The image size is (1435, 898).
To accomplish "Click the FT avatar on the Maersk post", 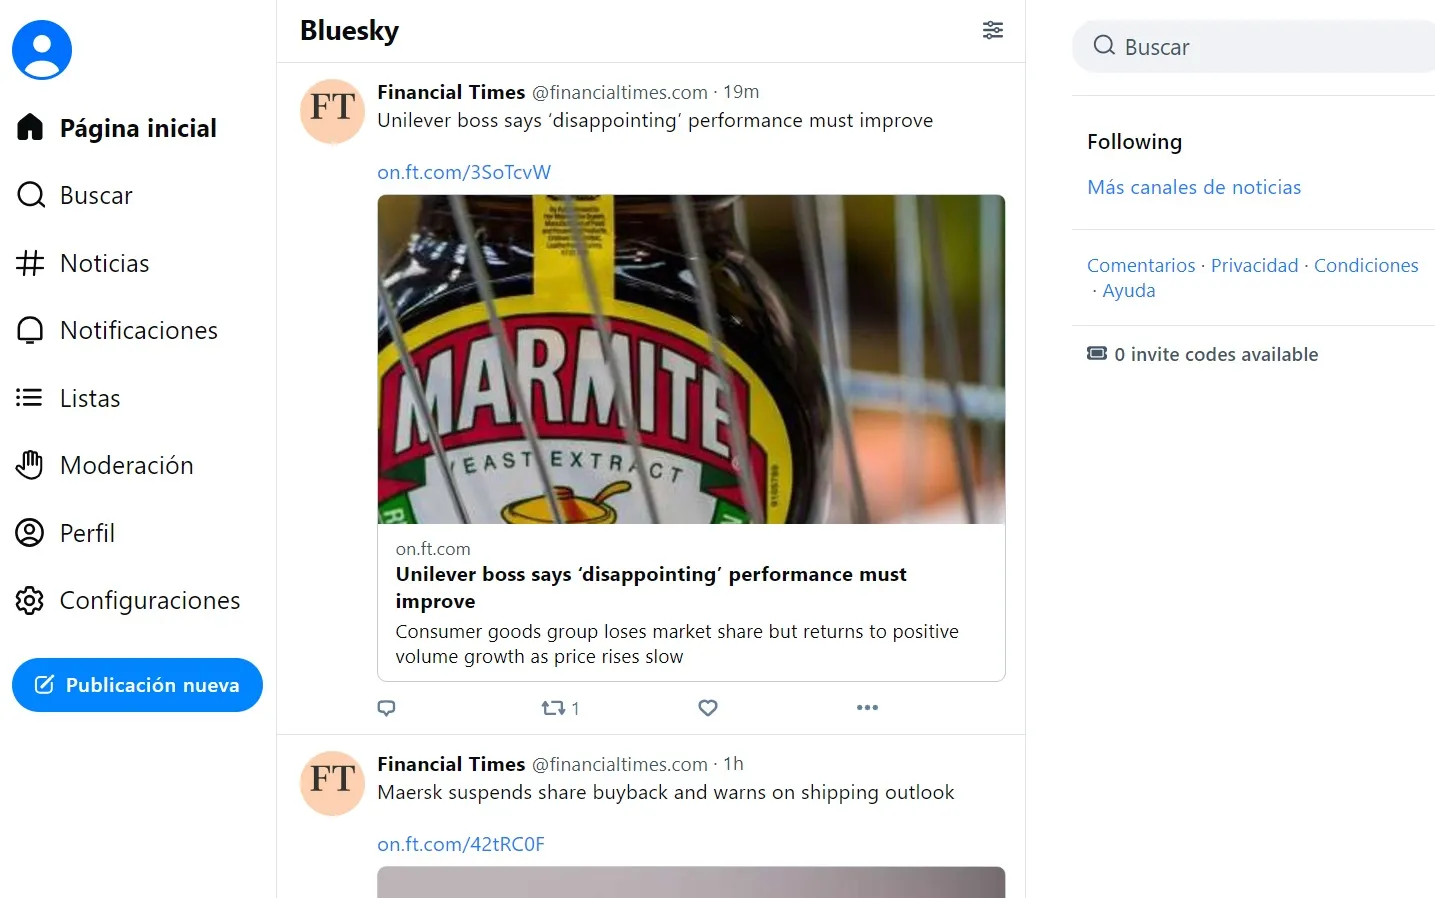I will (x=333, y=783).
